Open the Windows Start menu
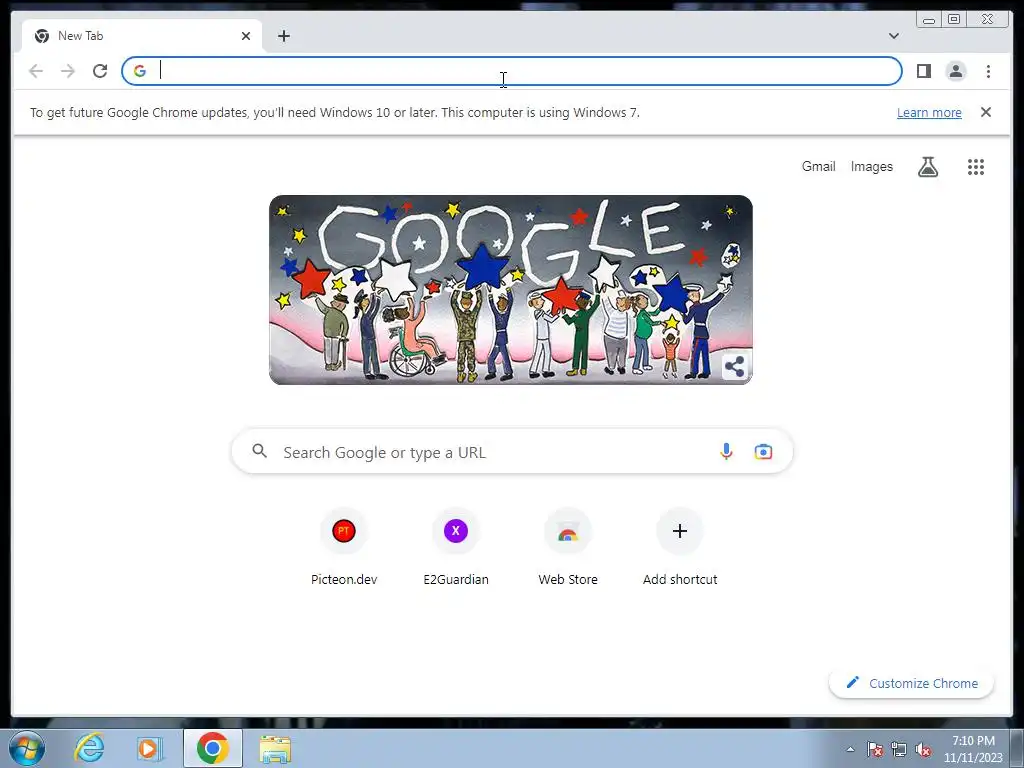 tap(27, 748)
